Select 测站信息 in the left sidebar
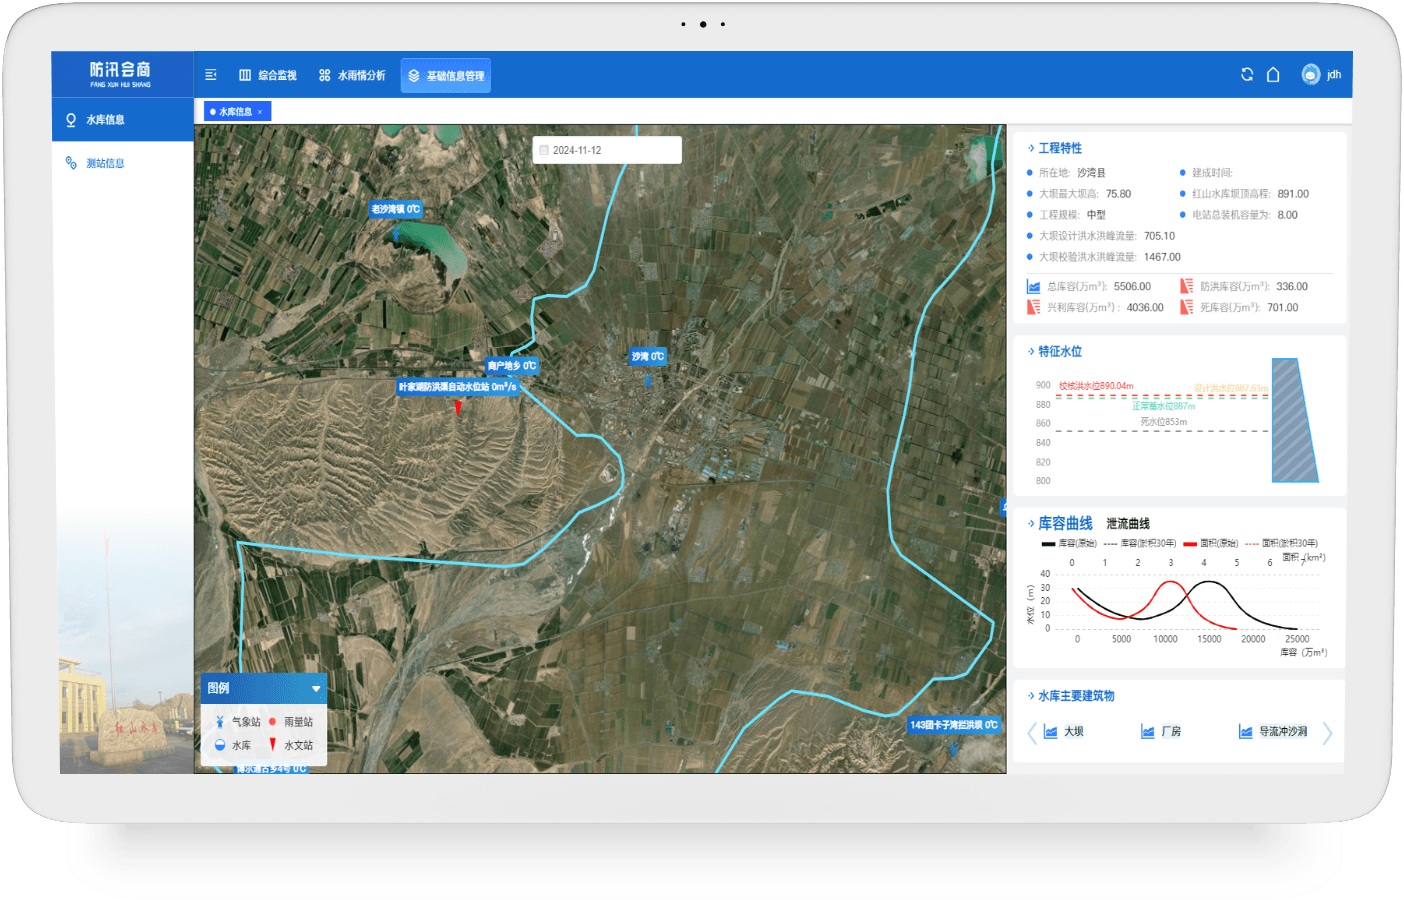This screenshot has height=900, width=1404. [123, 163]
